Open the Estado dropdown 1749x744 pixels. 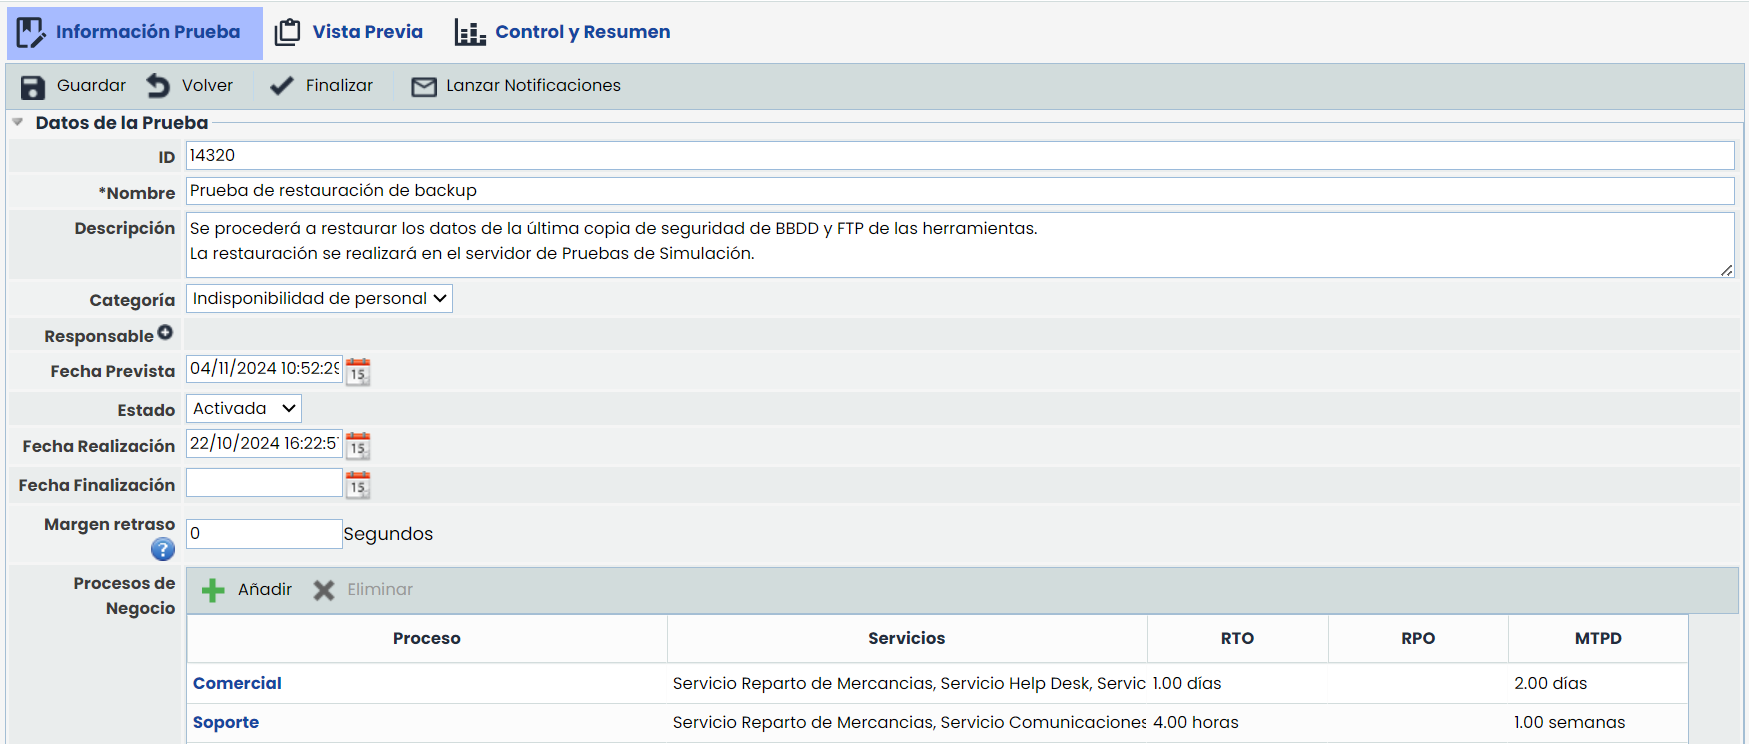coord(243,409)
